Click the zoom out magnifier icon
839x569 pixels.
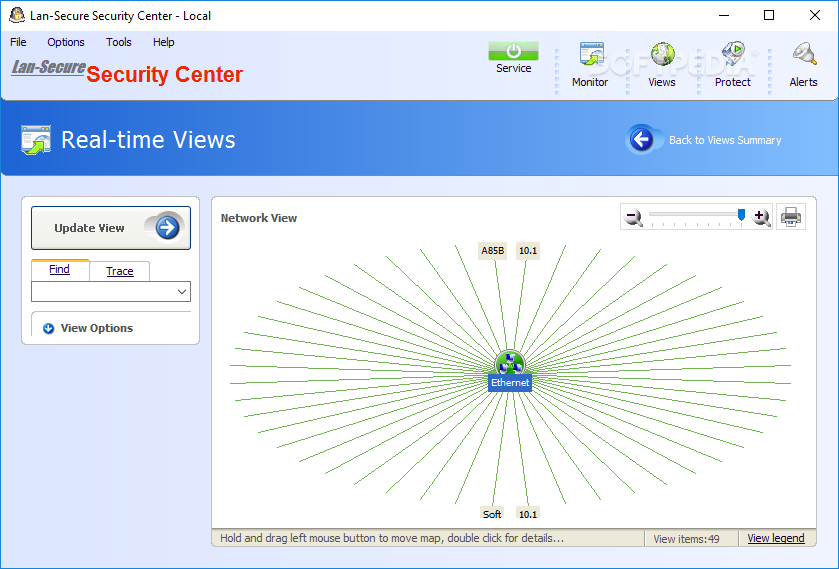click(x=634, y=217)
